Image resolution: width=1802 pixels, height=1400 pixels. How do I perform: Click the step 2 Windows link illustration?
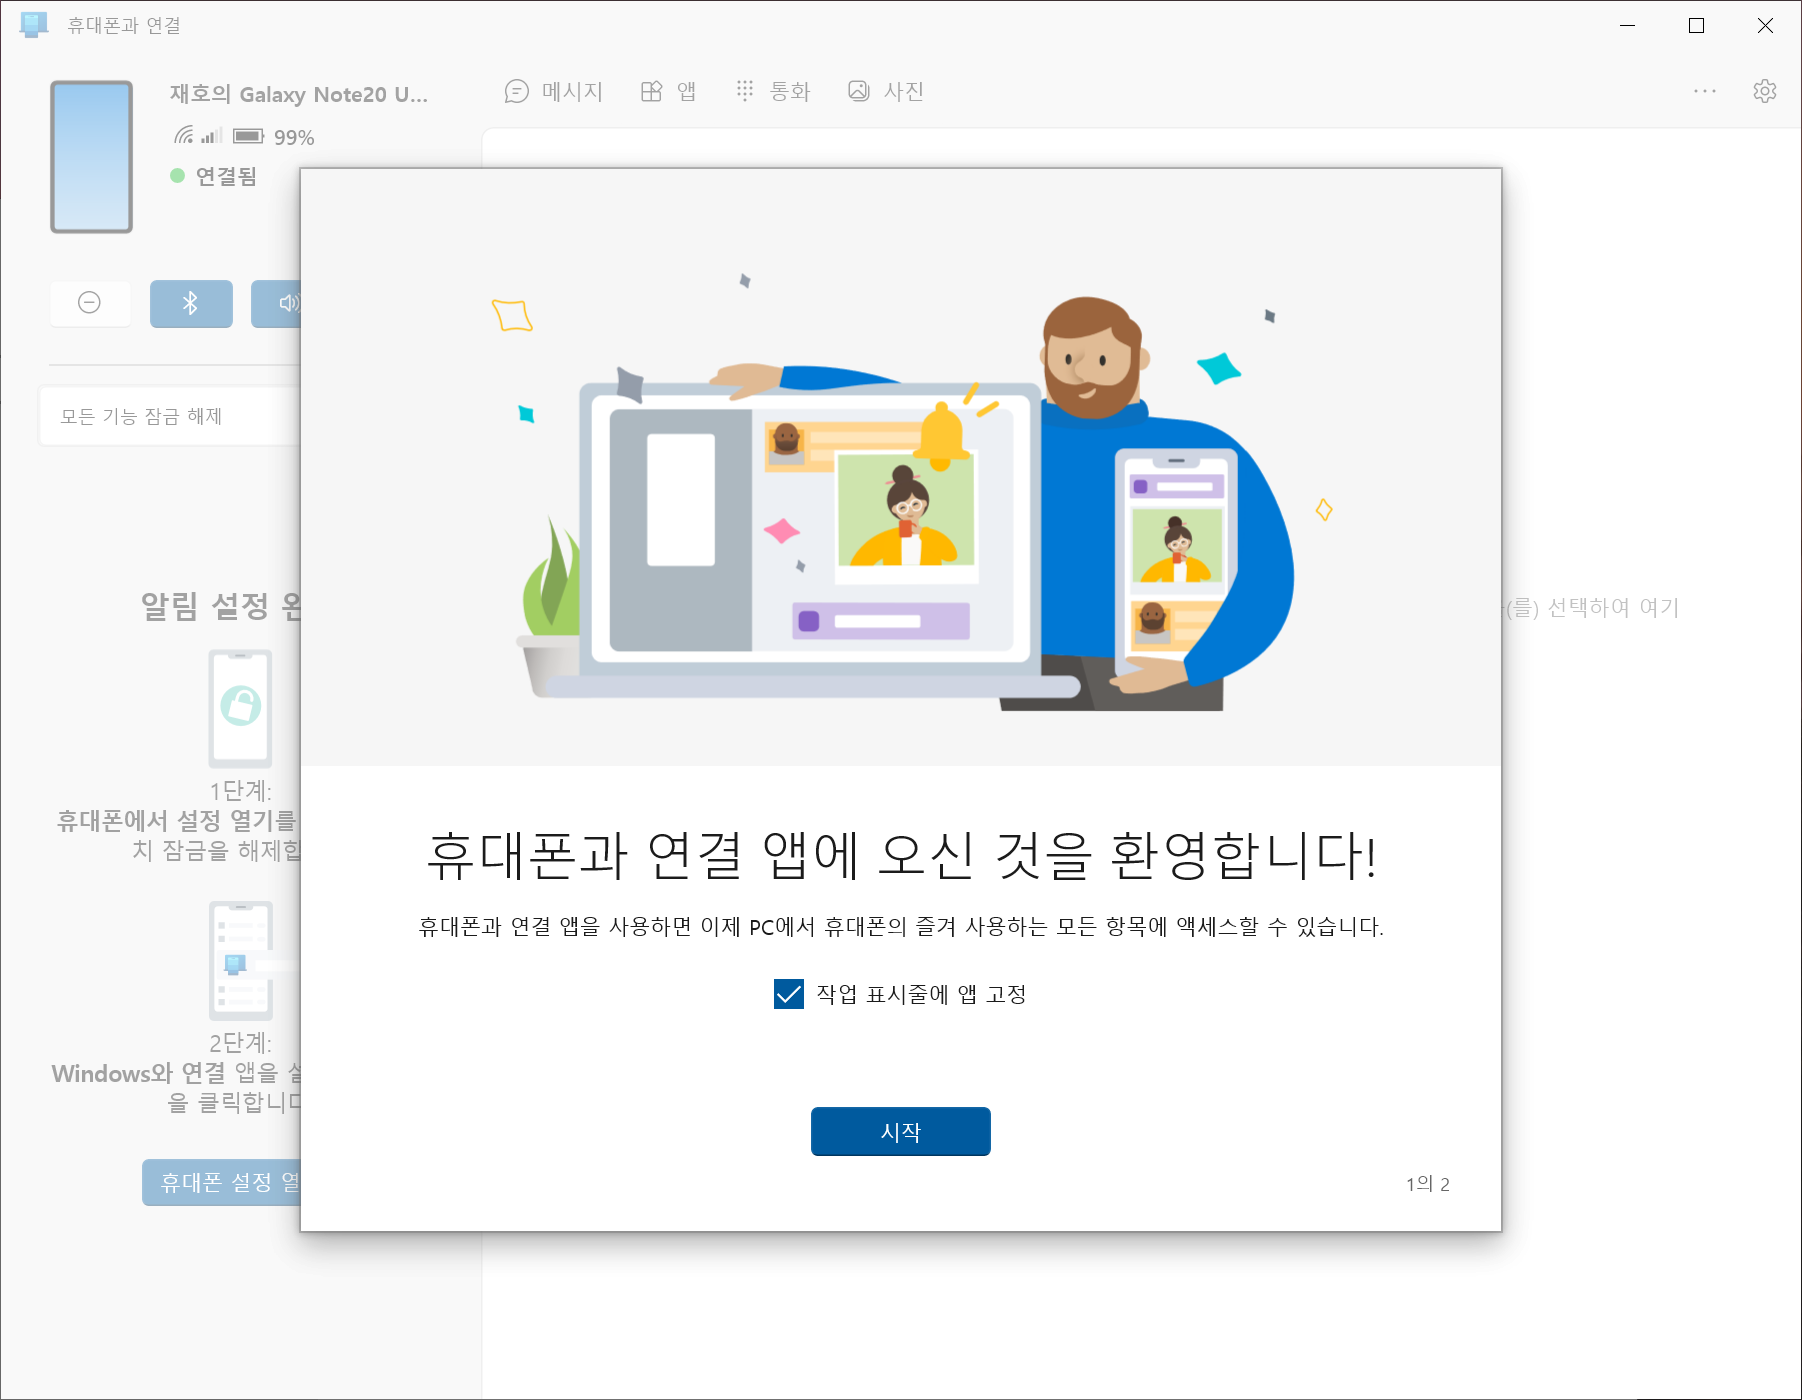[241, 961]
